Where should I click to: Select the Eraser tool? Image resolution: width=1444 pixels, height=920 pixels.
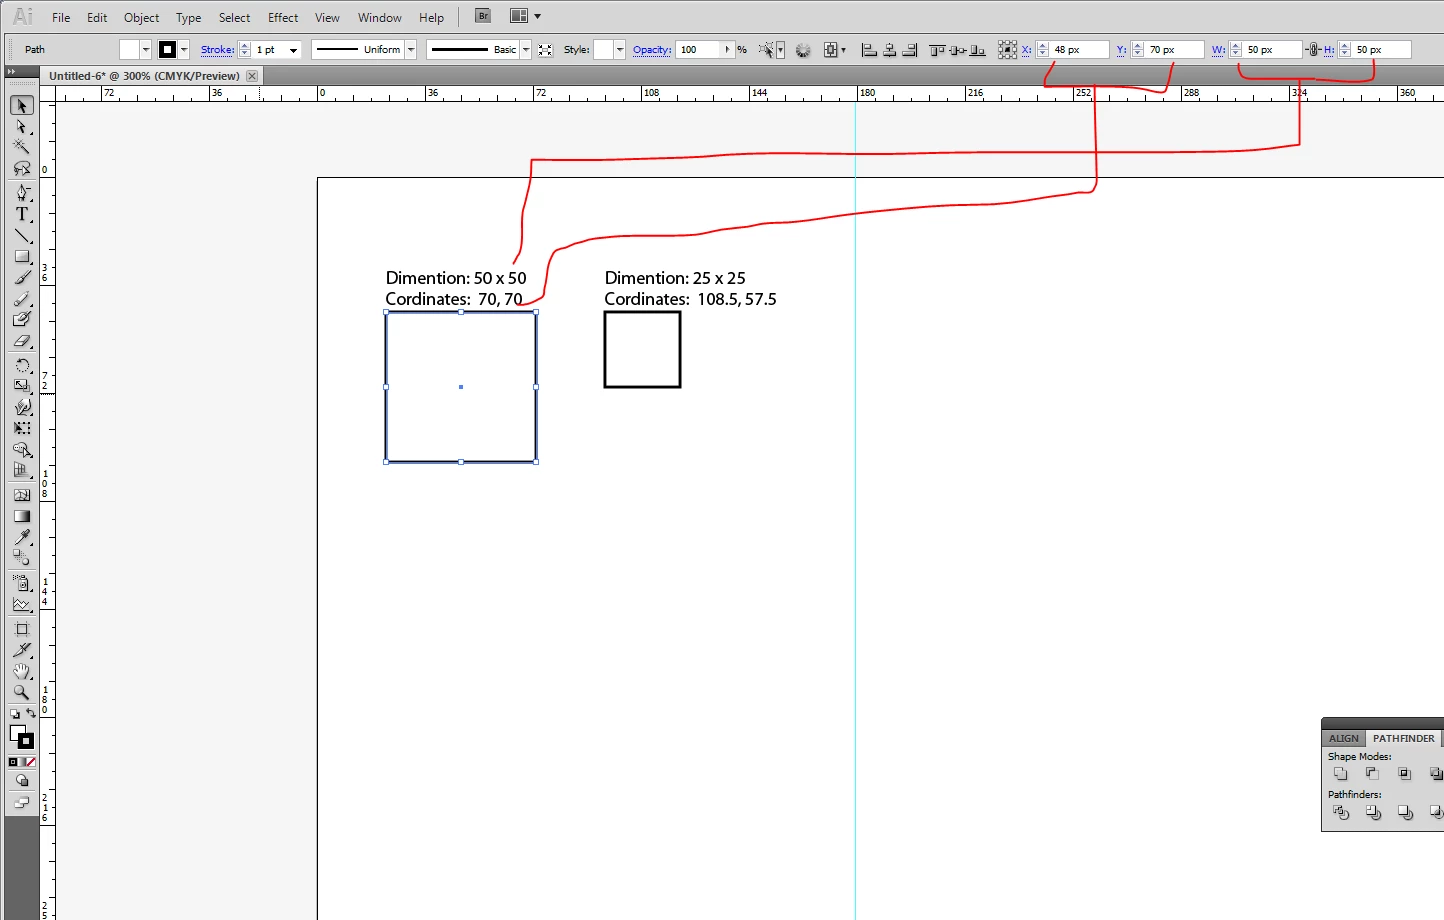point(22,341)
